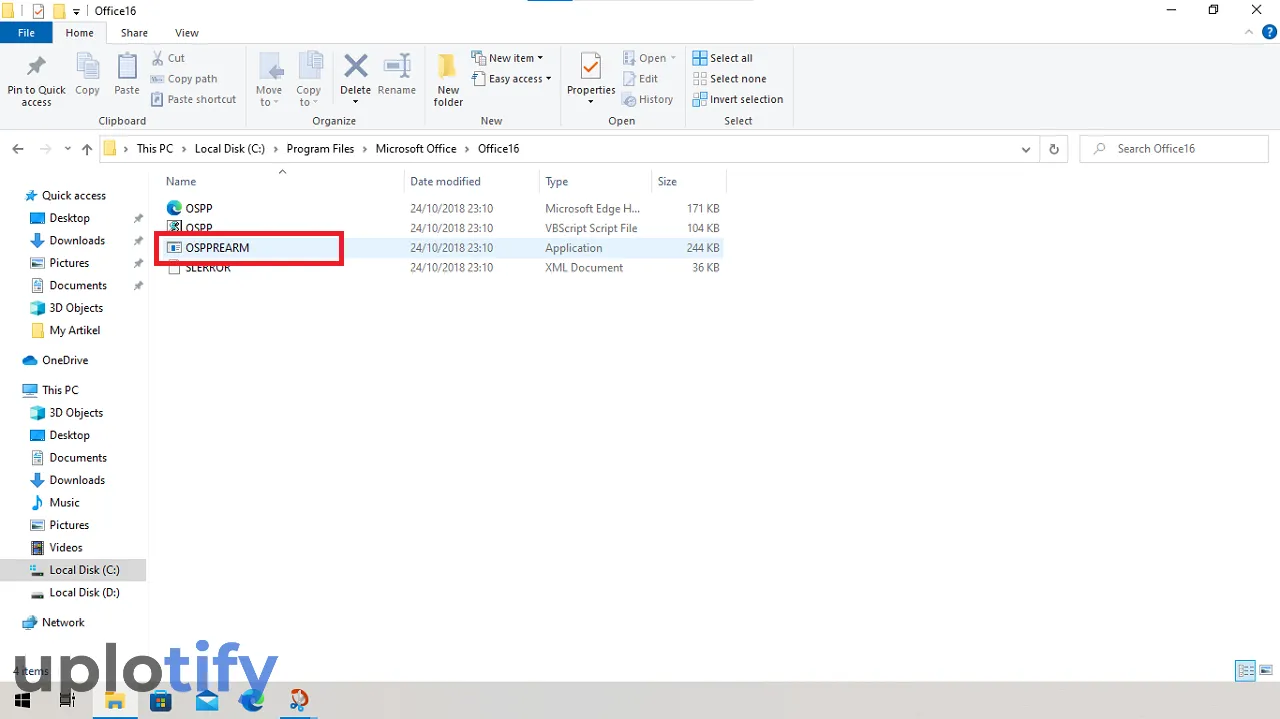Select the SLERROR XML document
The height and width of the screenshot is (719, 1280).
(442, 268)
